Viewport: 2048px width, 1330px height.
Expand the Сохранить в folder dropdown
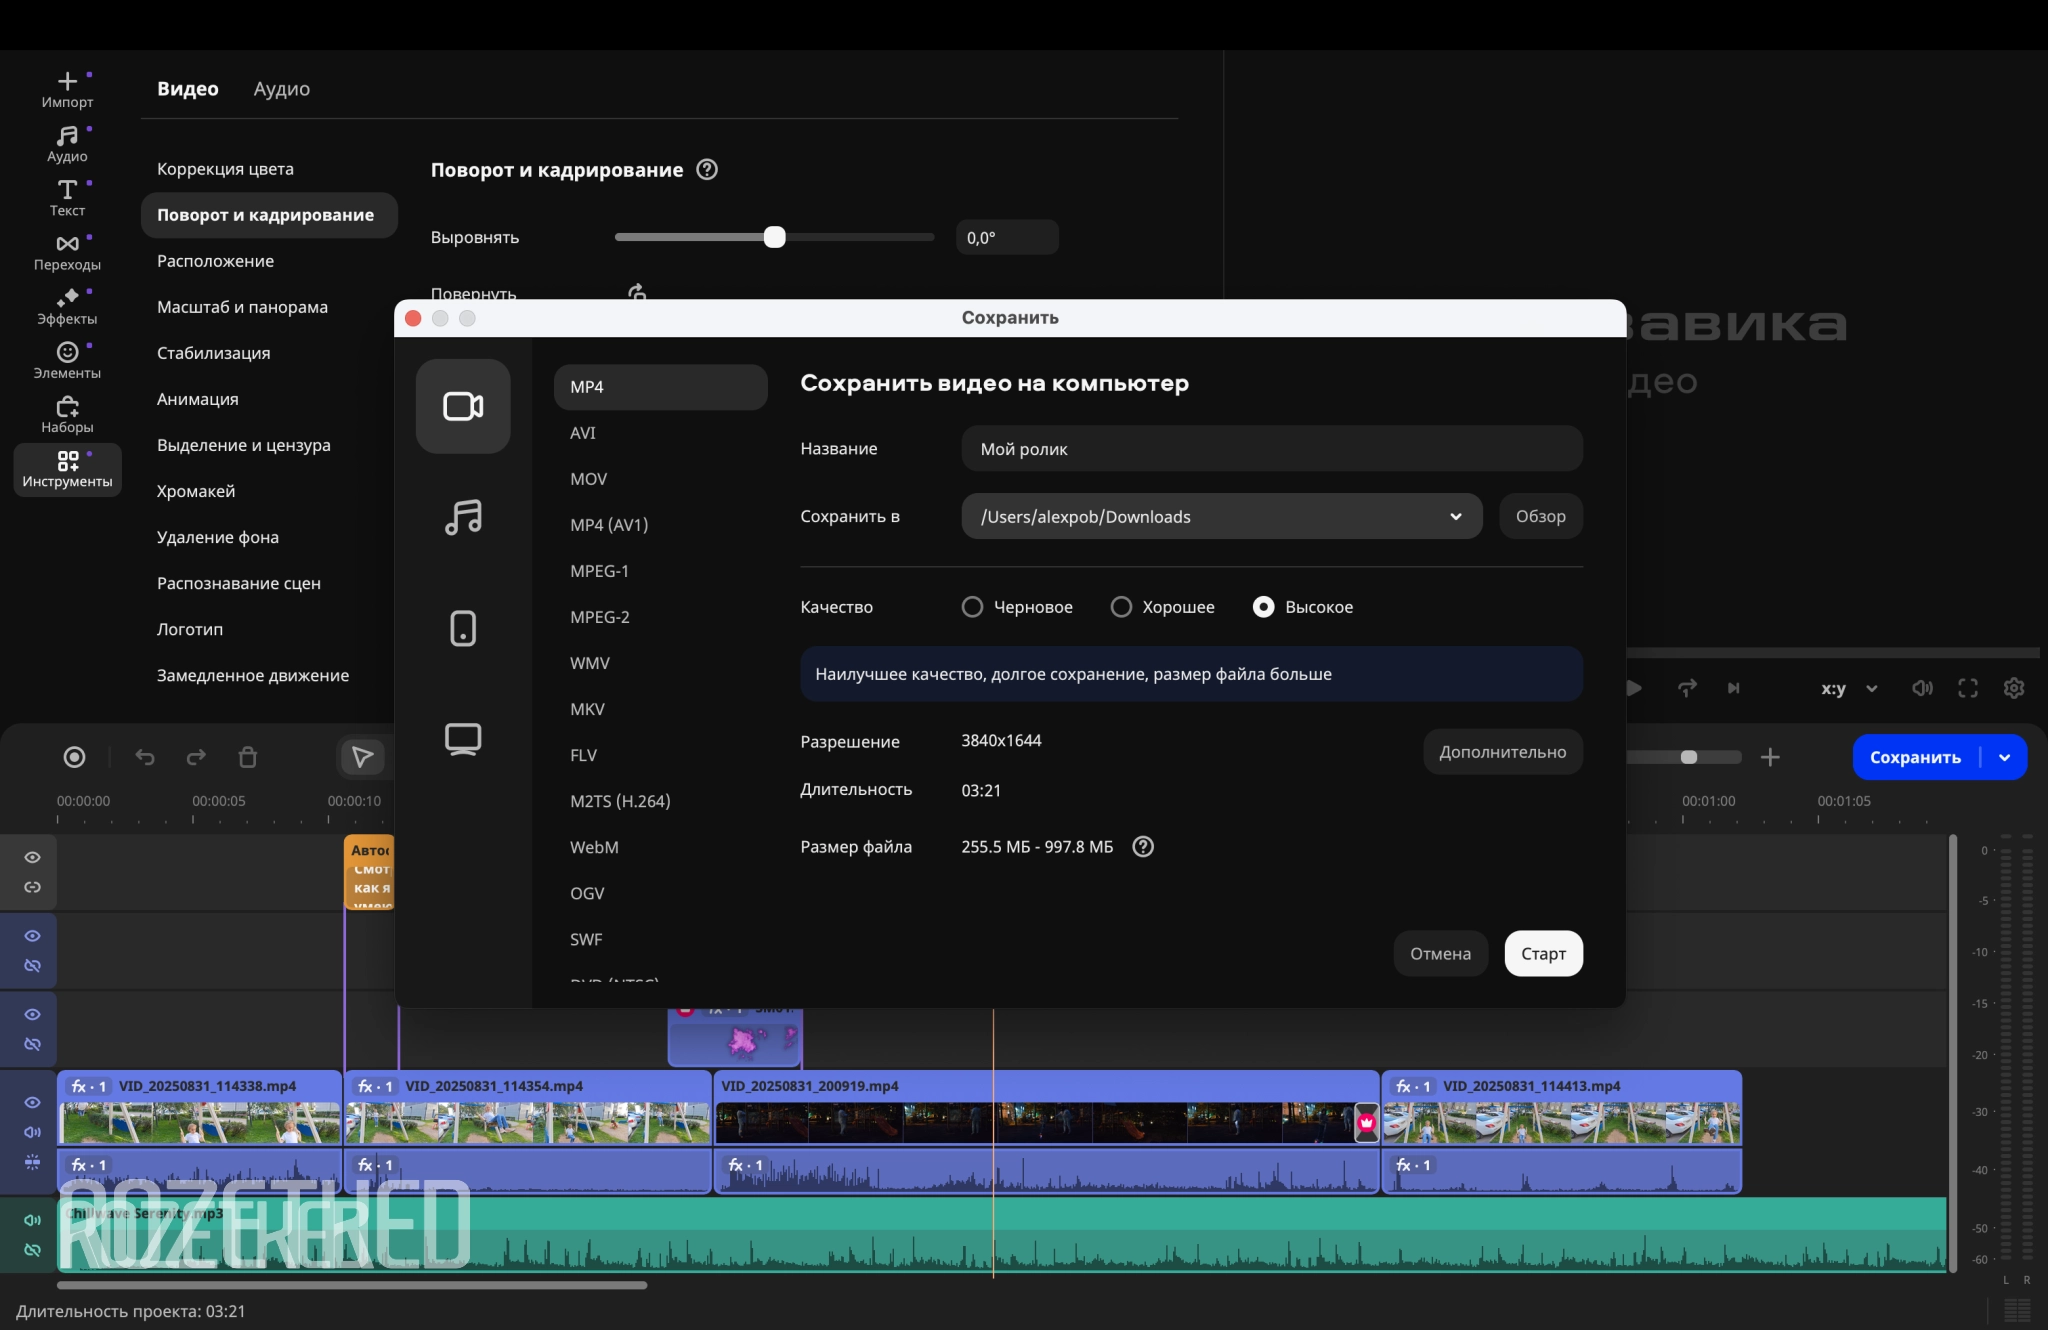(1455, 517)
